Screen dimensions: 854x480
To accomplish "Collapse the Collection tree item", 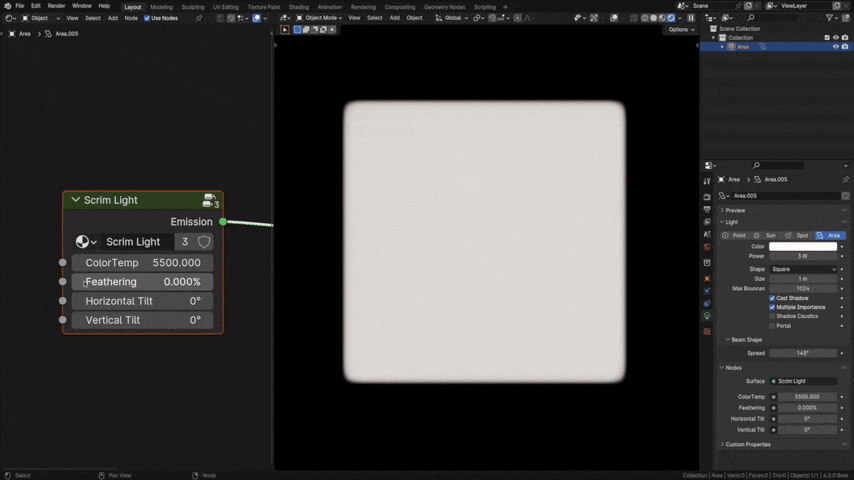I will click(x=713, y=38).
